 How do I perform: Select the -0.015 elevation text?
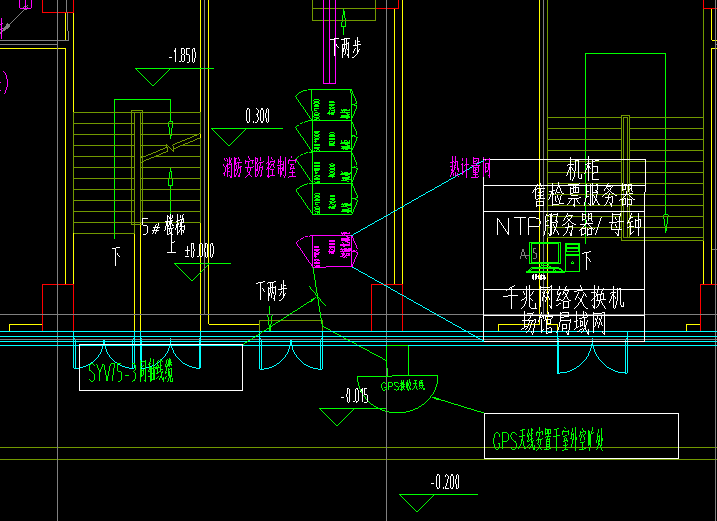(355, 395)
